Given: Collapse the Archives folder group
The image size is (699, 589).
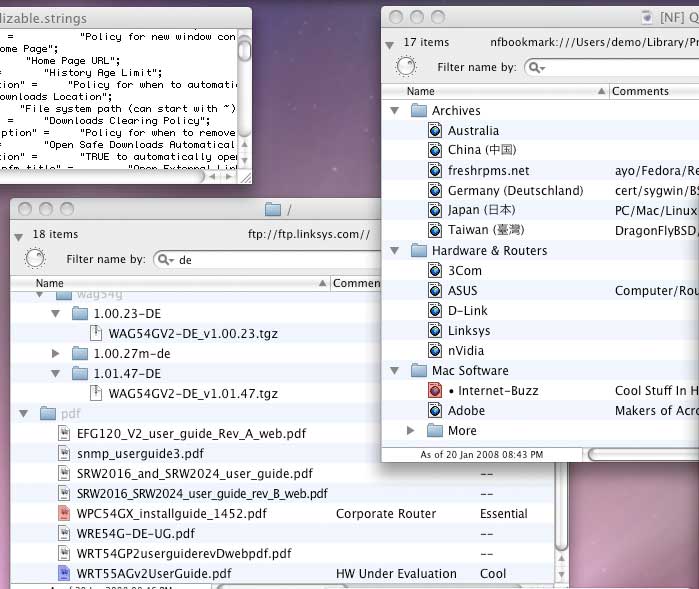Looking at the screenshot, I should click(x=395, y=111).
